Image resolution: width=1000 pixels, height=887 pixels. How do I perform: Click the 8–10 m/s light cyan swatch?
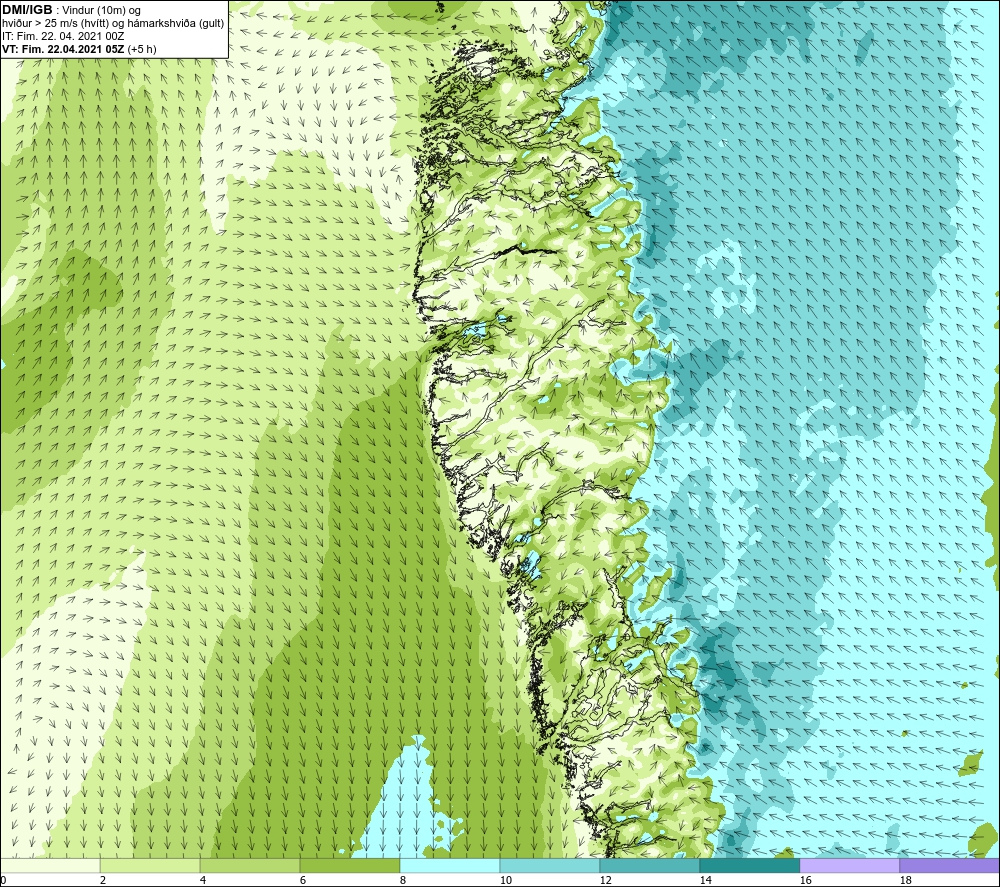click(450, 865)
